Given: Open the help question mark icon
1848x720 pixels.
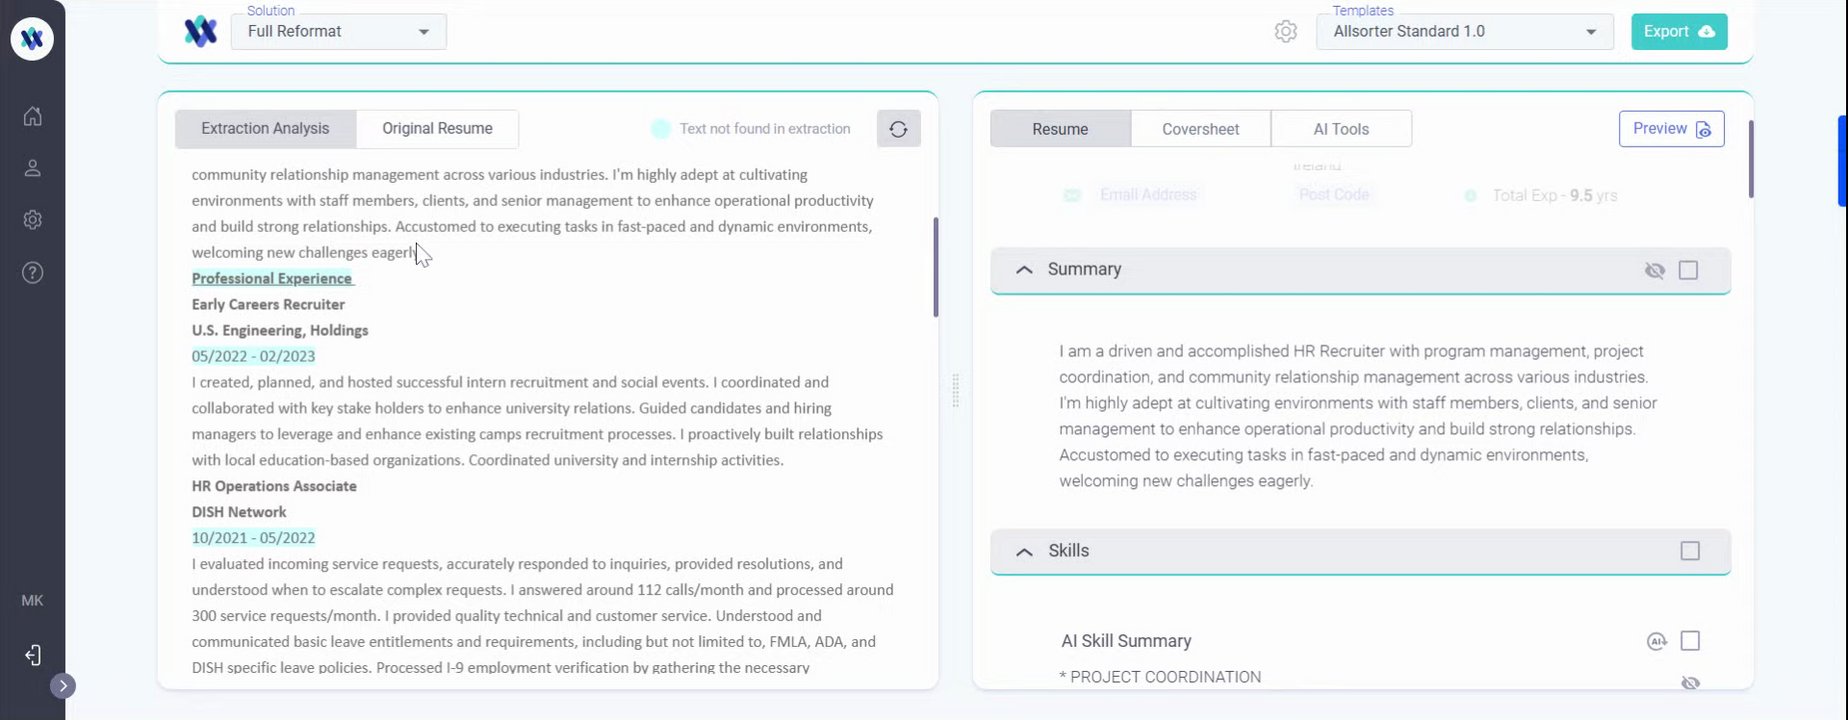Looking at the screenshot, I should 32,273.
